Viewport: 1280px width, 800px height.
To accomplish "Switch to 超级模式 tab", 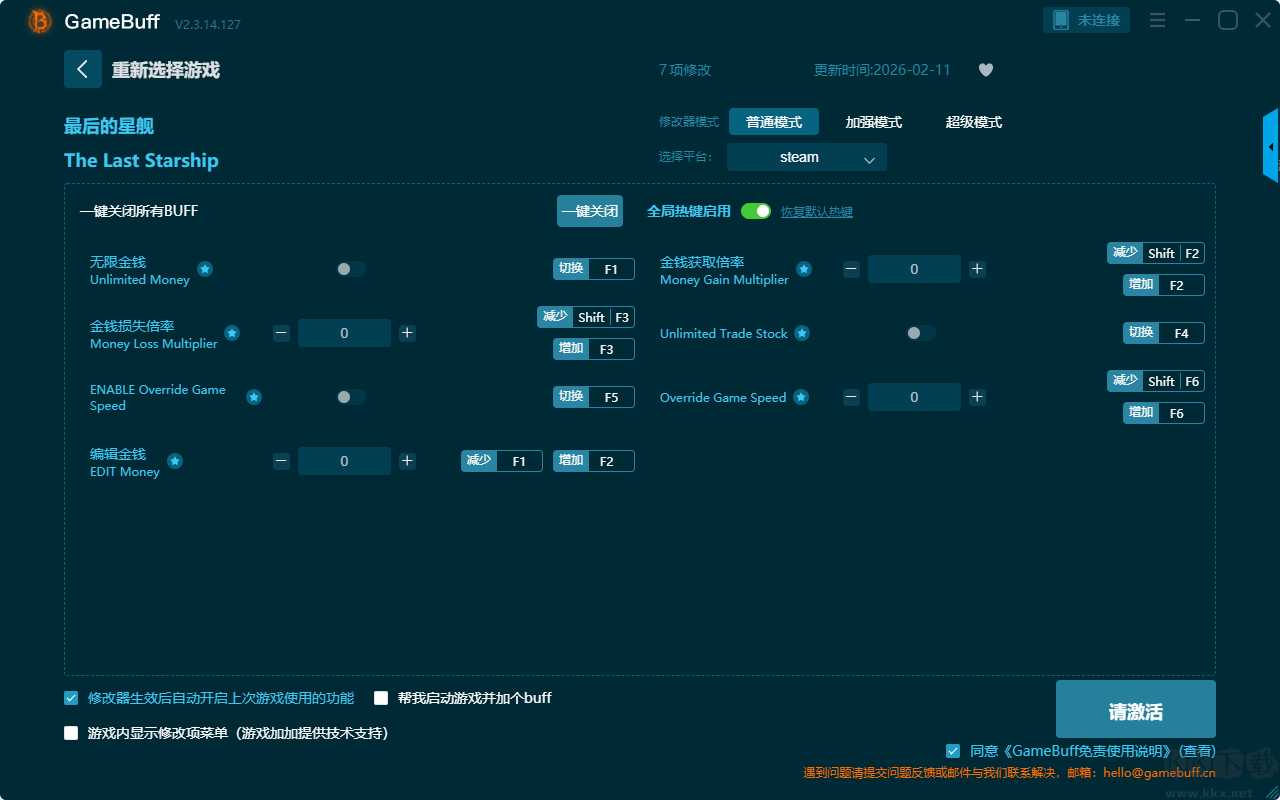I will pos(974,122).
